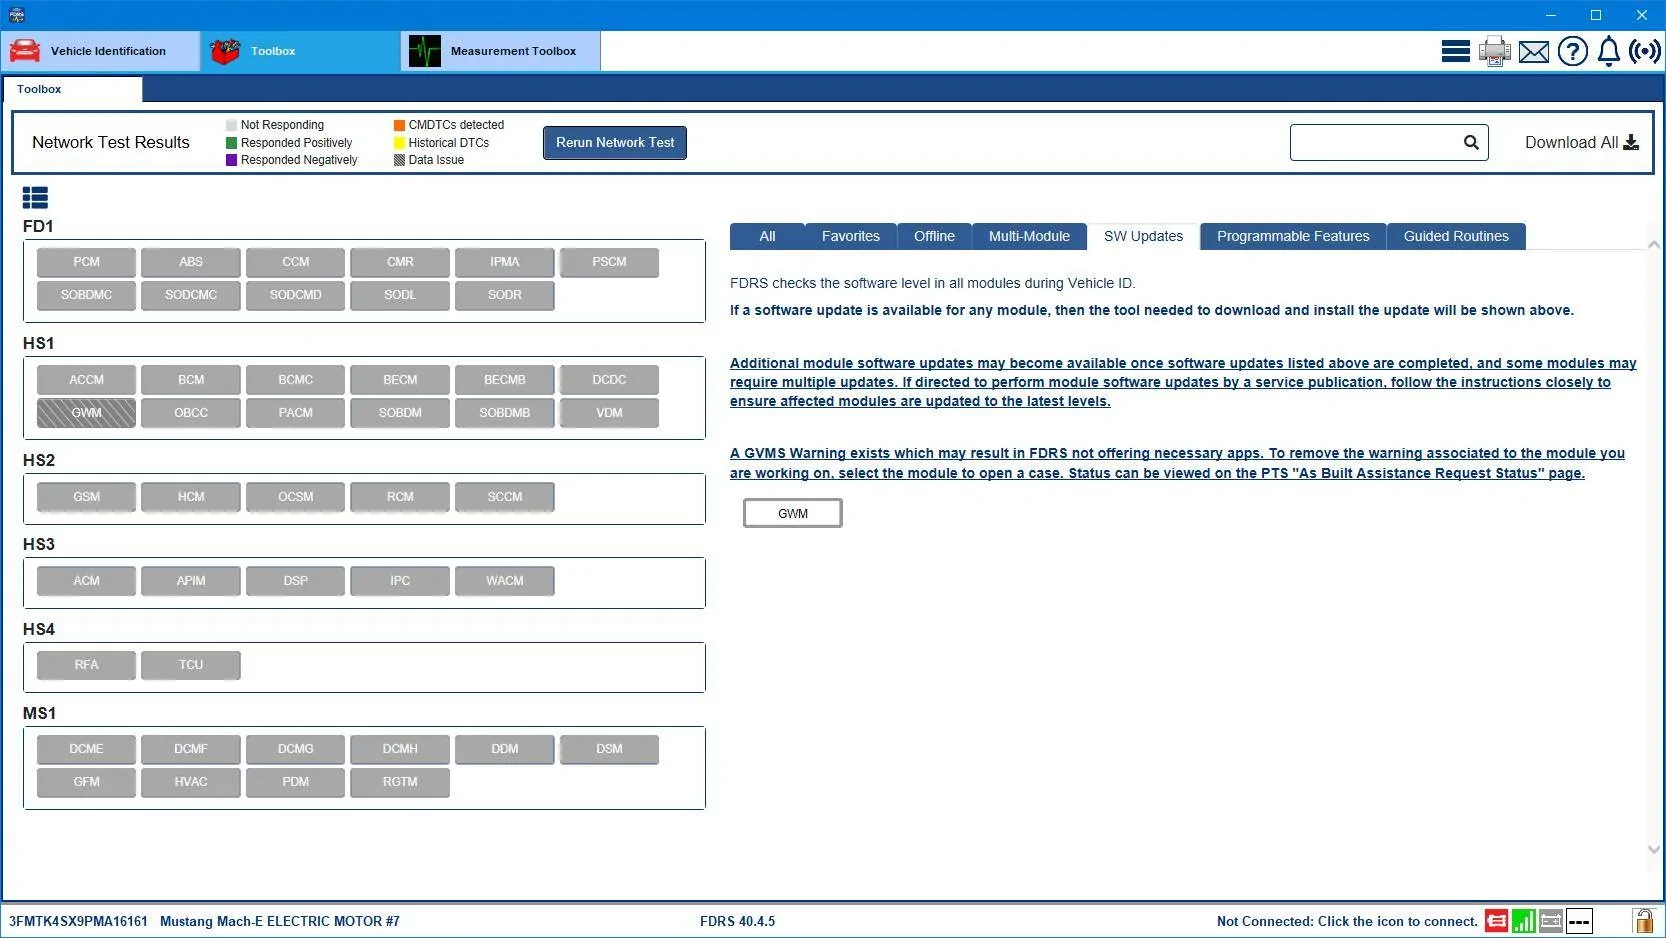1666x938 pixels.
Task: Select the TCU module
Action: coord(191,665)
